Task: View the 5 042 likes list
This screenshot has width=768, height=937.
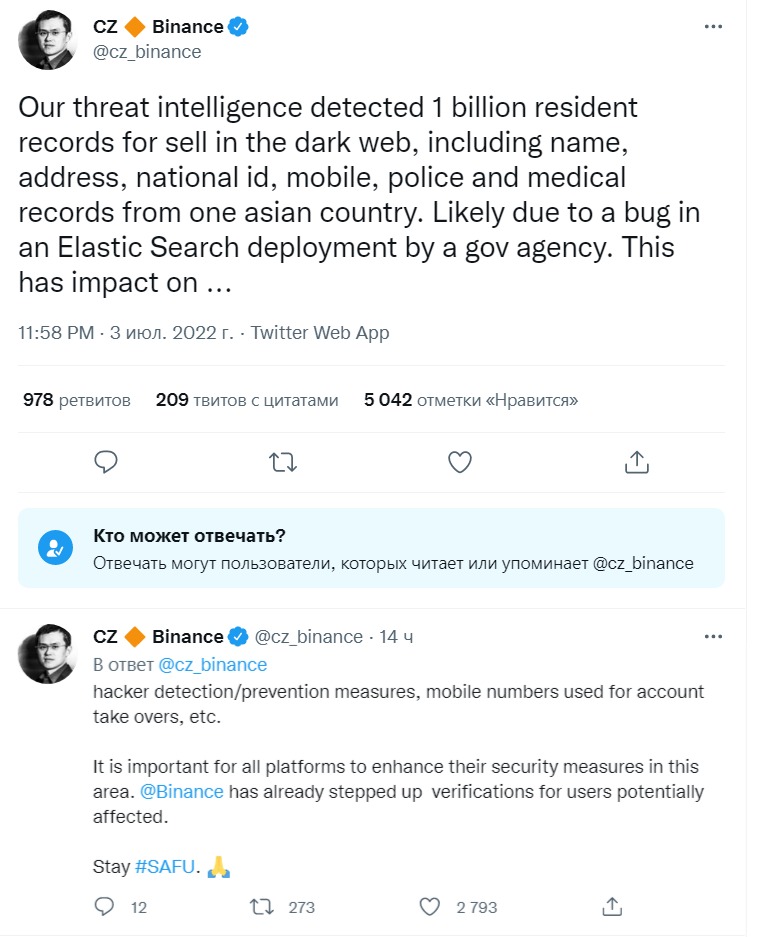Action: (x=471, y=400)
